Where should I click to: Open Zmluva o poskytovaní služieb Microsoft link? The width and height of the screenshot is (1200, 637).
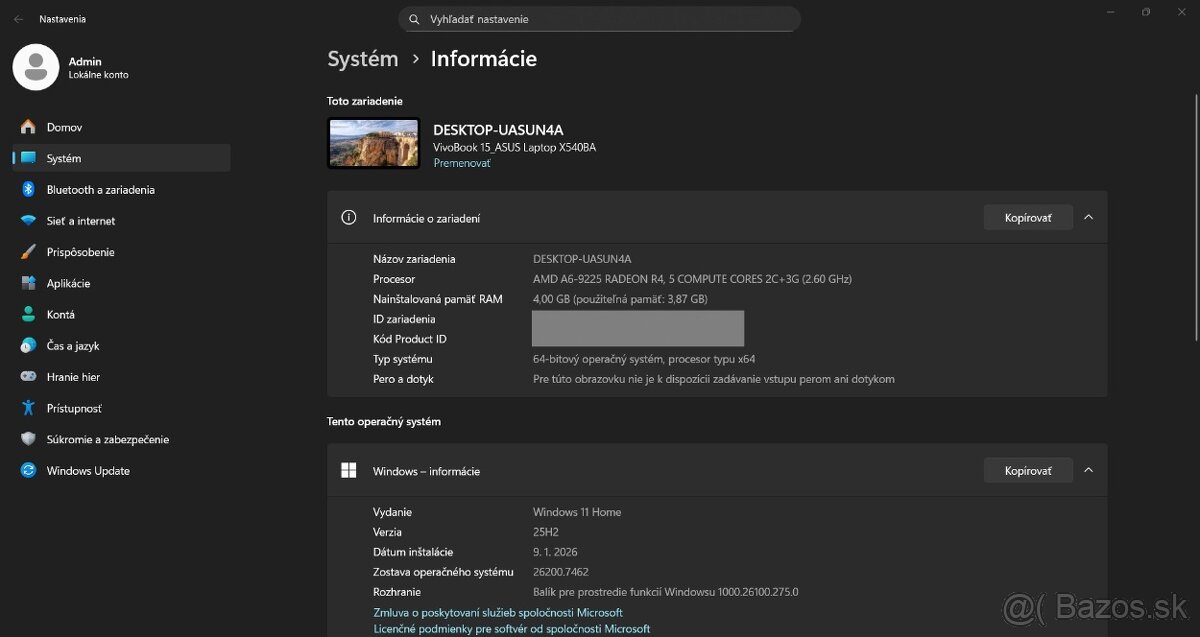point(498,612)
